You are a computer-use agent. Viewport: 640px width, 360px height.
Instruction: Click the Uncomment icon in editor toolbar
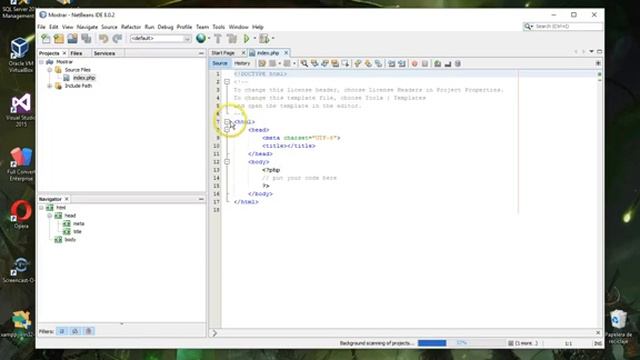coord(438,64)
